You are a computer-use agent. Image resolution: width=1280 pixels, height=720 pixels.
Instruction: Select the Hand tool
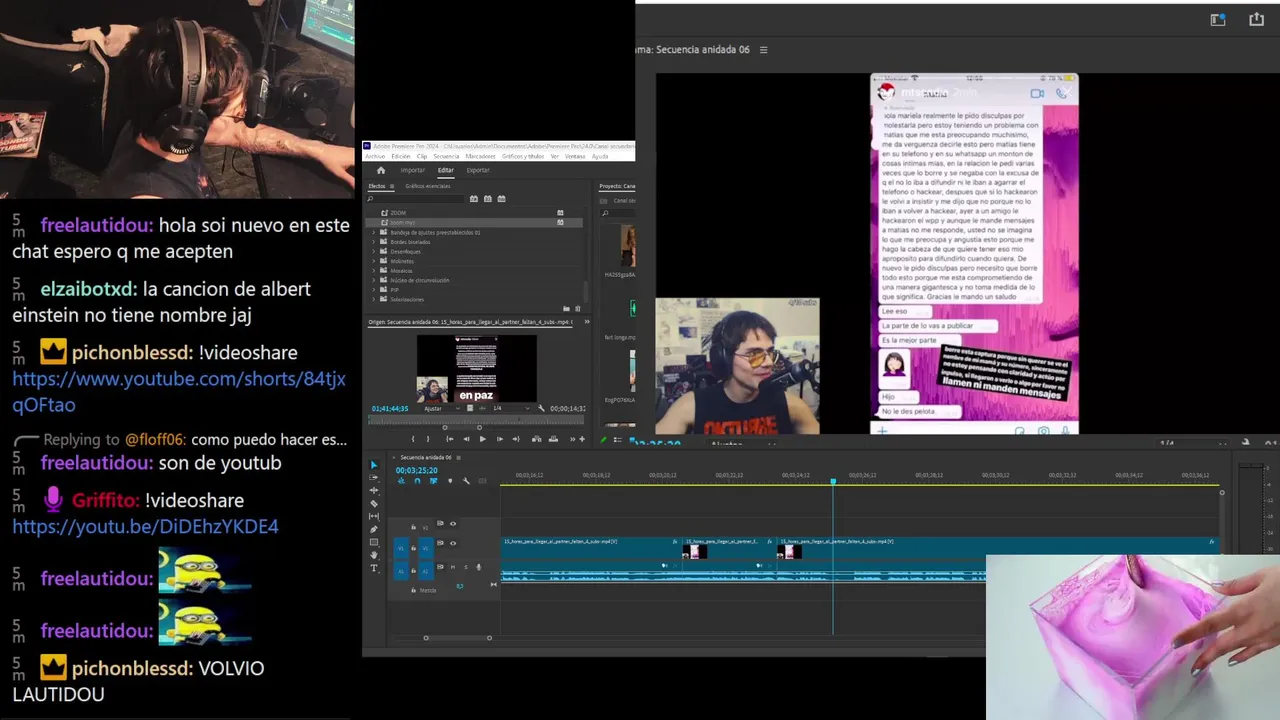(374, 555)
